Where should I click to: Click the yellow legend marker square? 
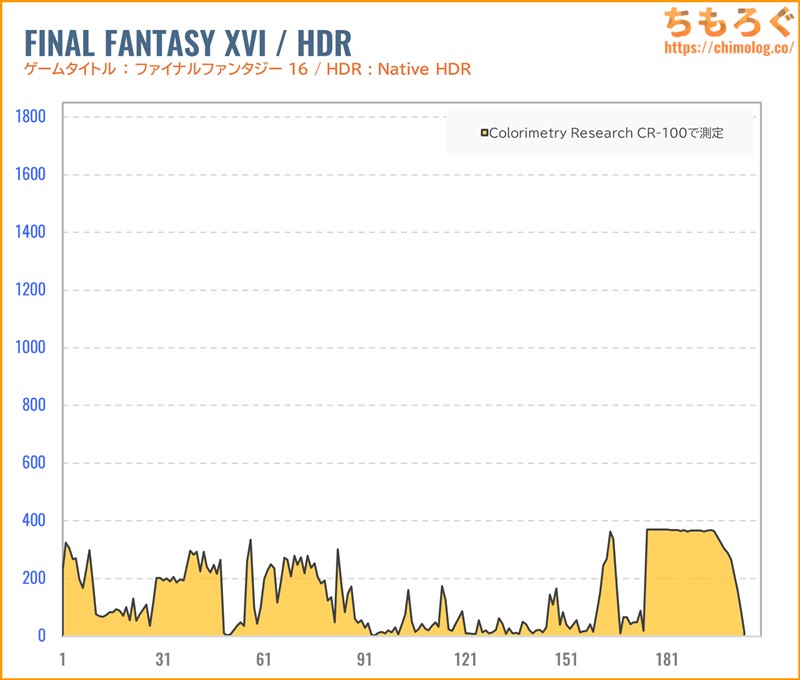click(484, 132)
